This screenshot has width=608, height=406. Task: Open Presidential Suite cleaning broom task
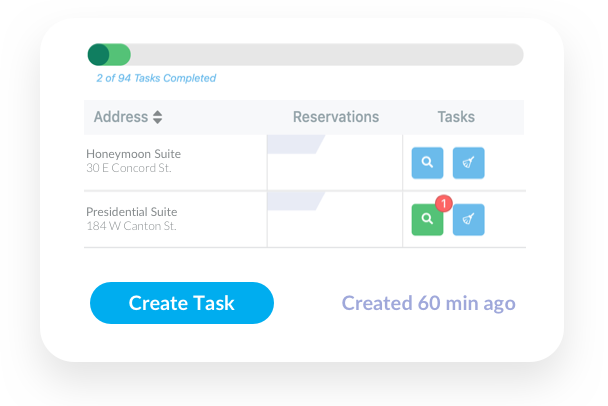[x=468, y=219]
